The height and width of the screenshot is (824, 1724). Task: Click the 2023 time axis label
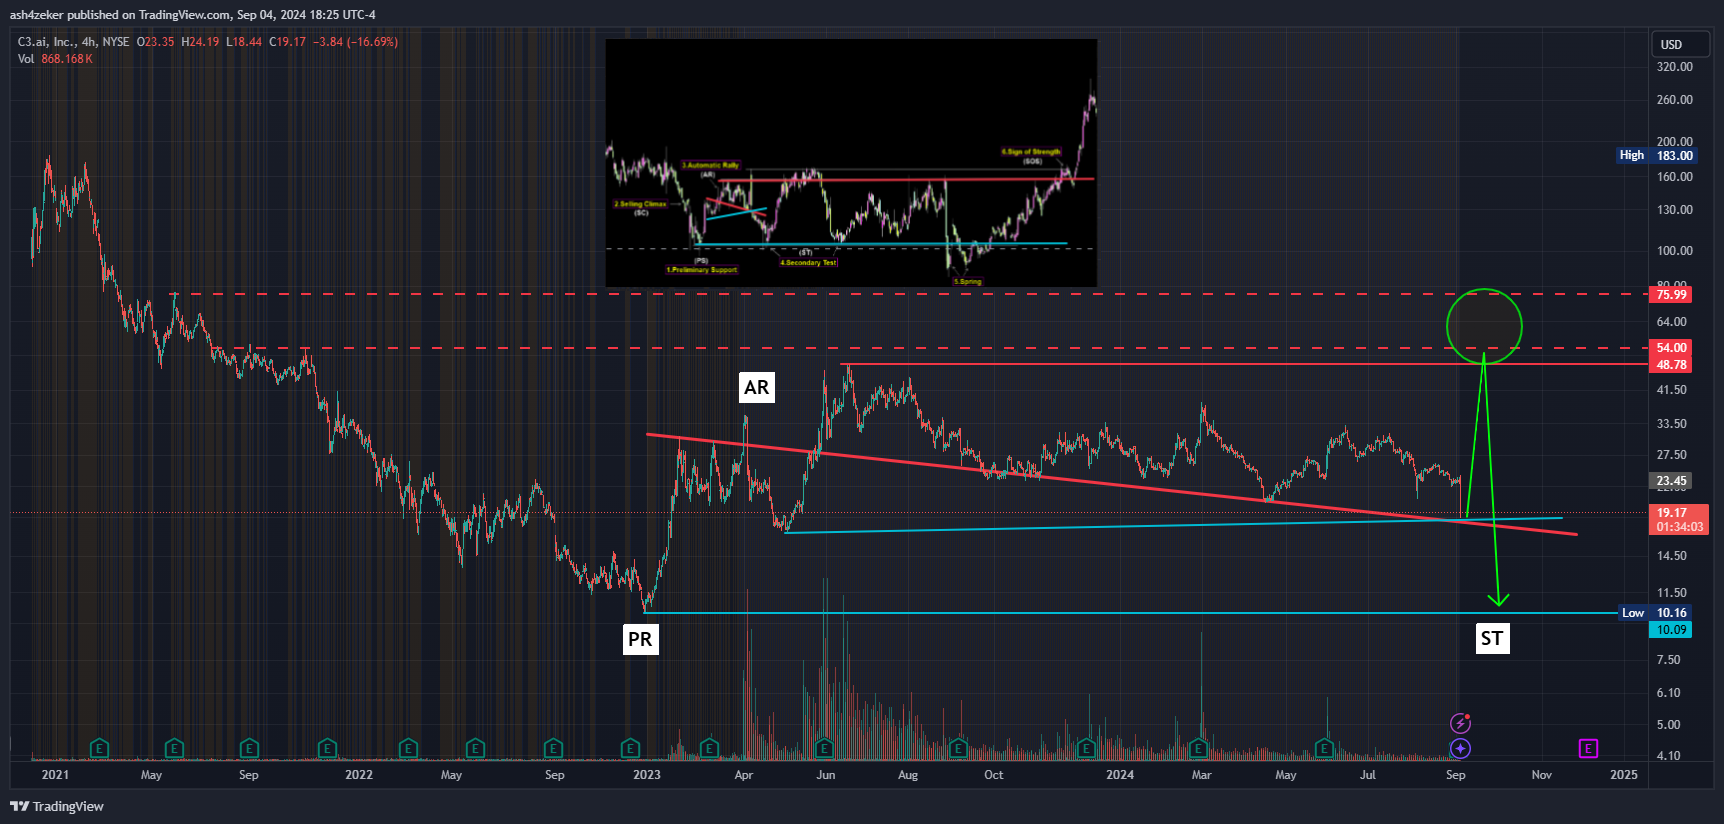647,775
